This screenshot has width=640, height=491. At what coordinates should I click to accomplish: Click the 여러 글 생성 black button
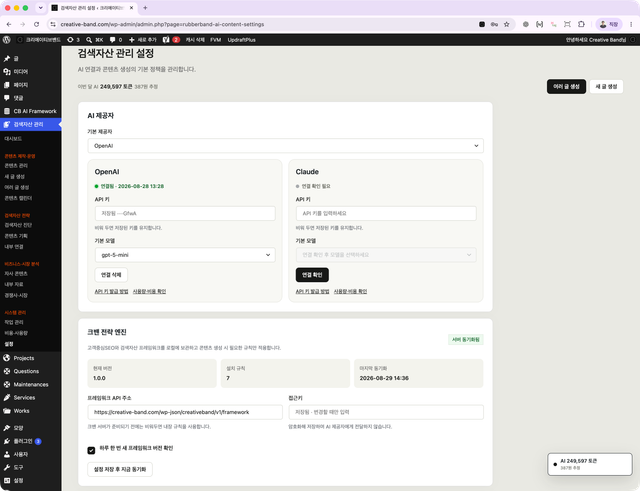pyautogui.click(x=566, y=87)
